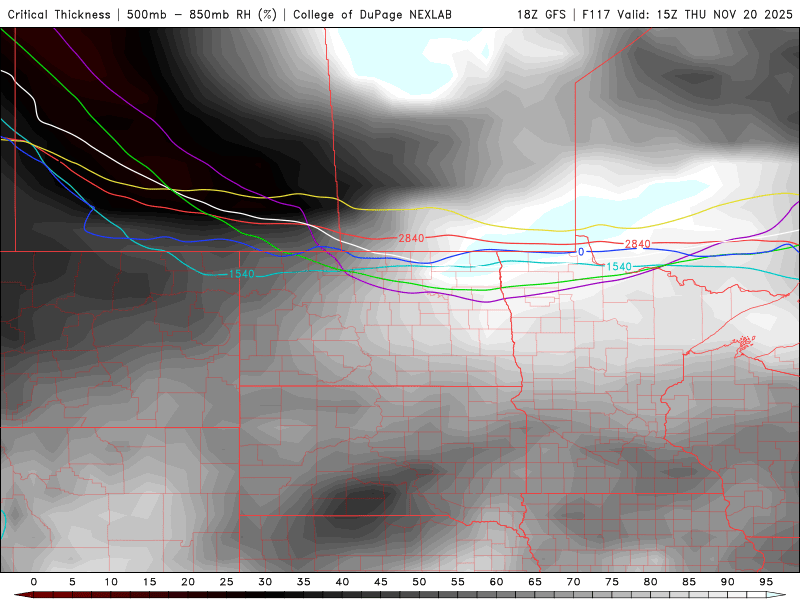
Task: Click the pale cyan high-end arrow of the color bar
Action: (x=776, y=595)
